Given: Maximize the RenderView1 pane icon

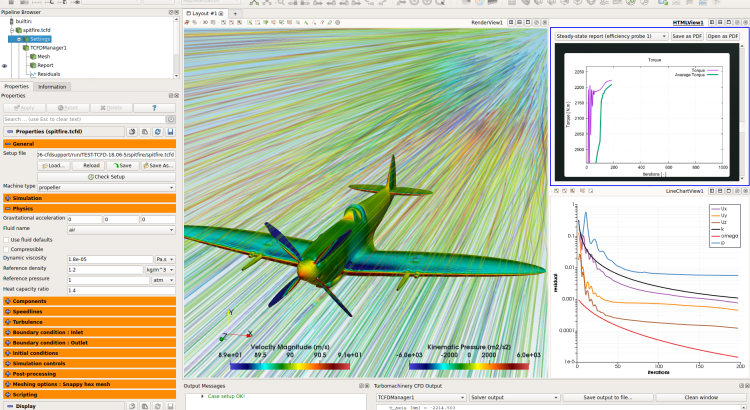Looking at the screenshot, I should (x=528, y=22).
